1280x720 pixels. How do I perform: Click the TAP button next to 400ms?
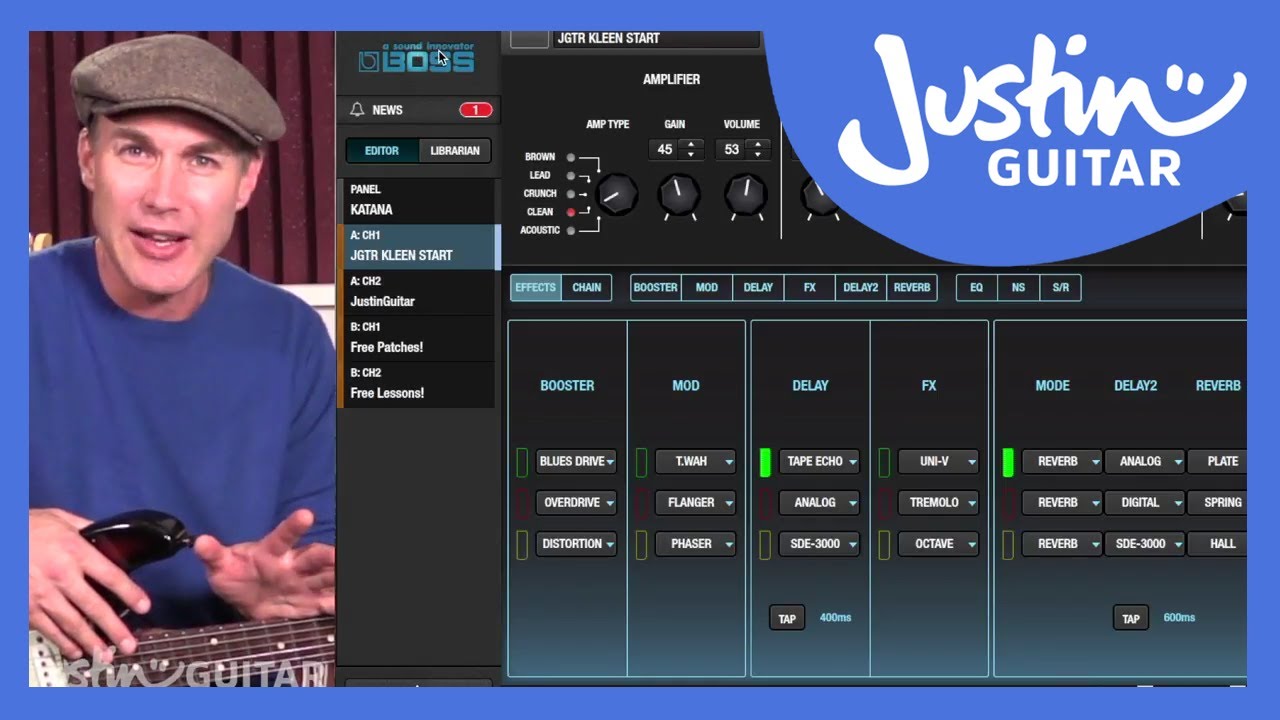coord(787,619)
